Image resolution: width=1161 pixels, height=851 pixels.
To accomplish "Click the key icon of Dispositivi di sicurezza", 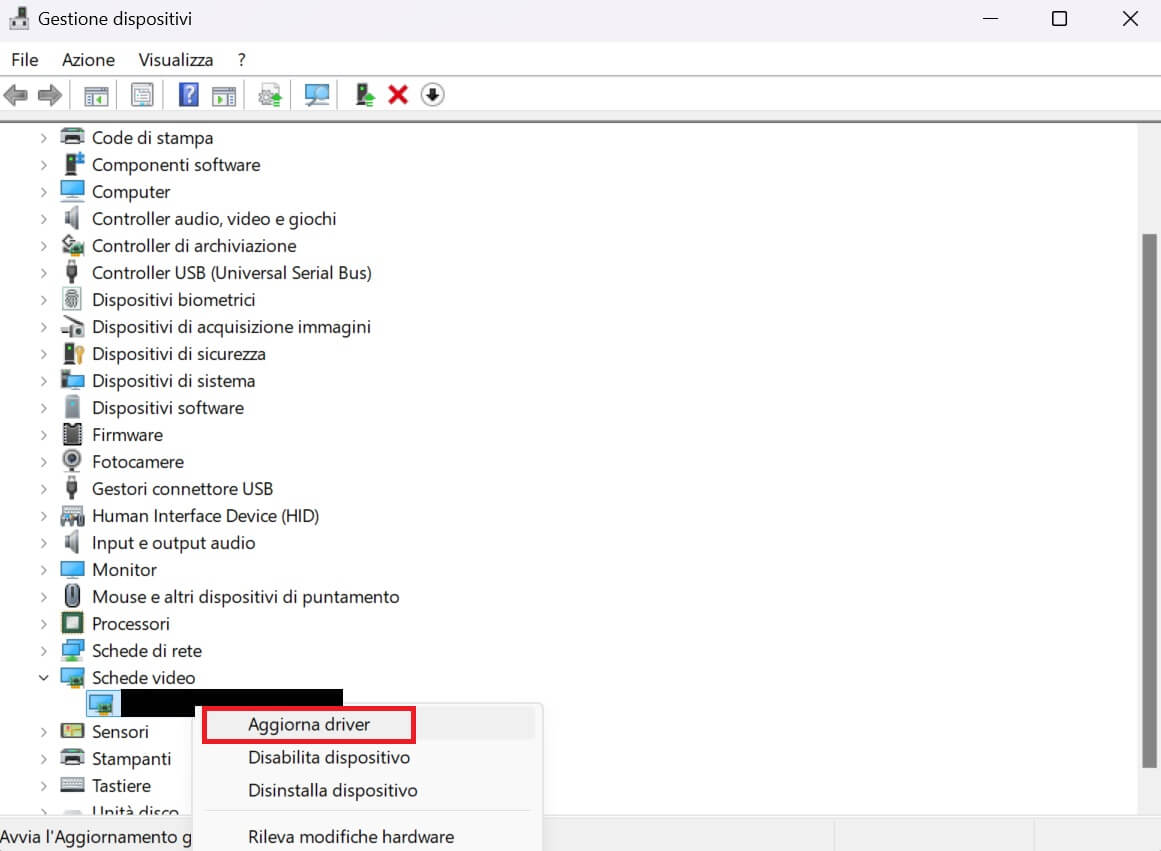I will tap(73, 353).
